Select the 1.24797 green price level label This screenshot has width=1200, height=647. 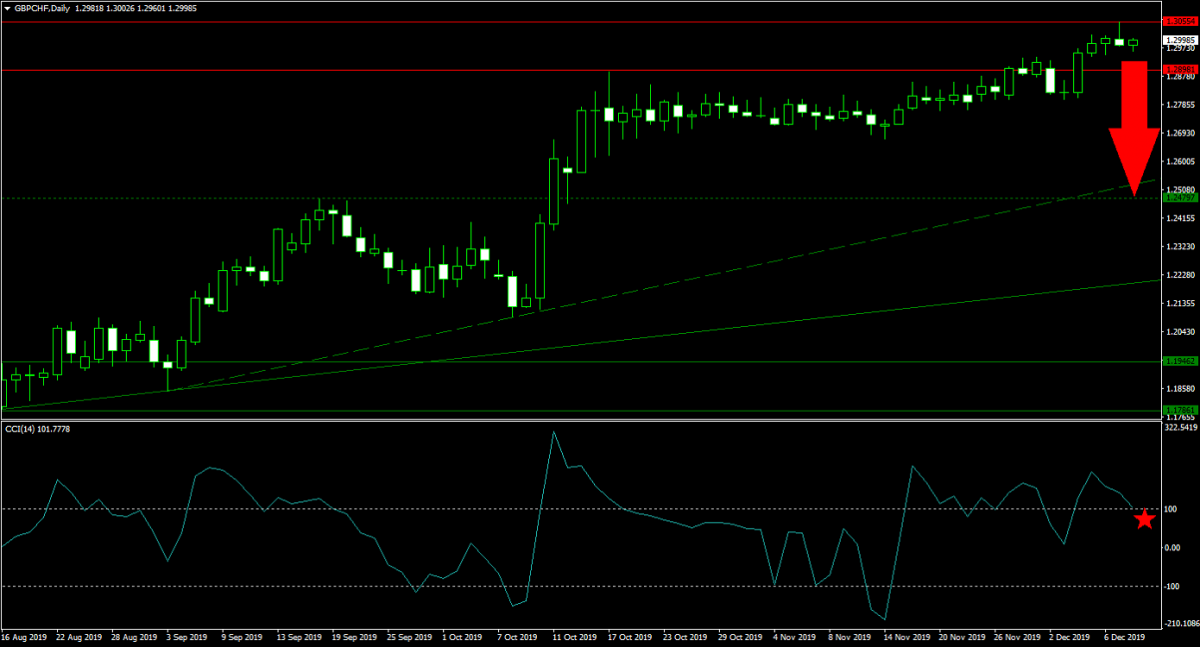pos(1180,198)
